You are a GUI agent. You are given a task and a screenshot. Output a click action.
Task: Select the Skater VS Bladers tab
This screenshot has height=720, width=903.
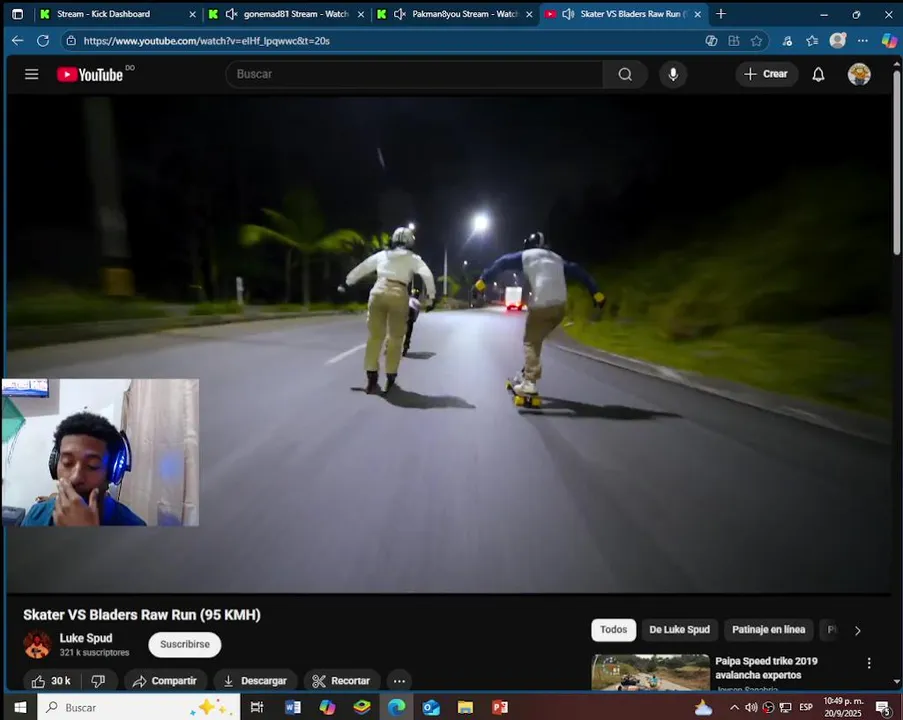pyautogui.click(x=624, y=14)
